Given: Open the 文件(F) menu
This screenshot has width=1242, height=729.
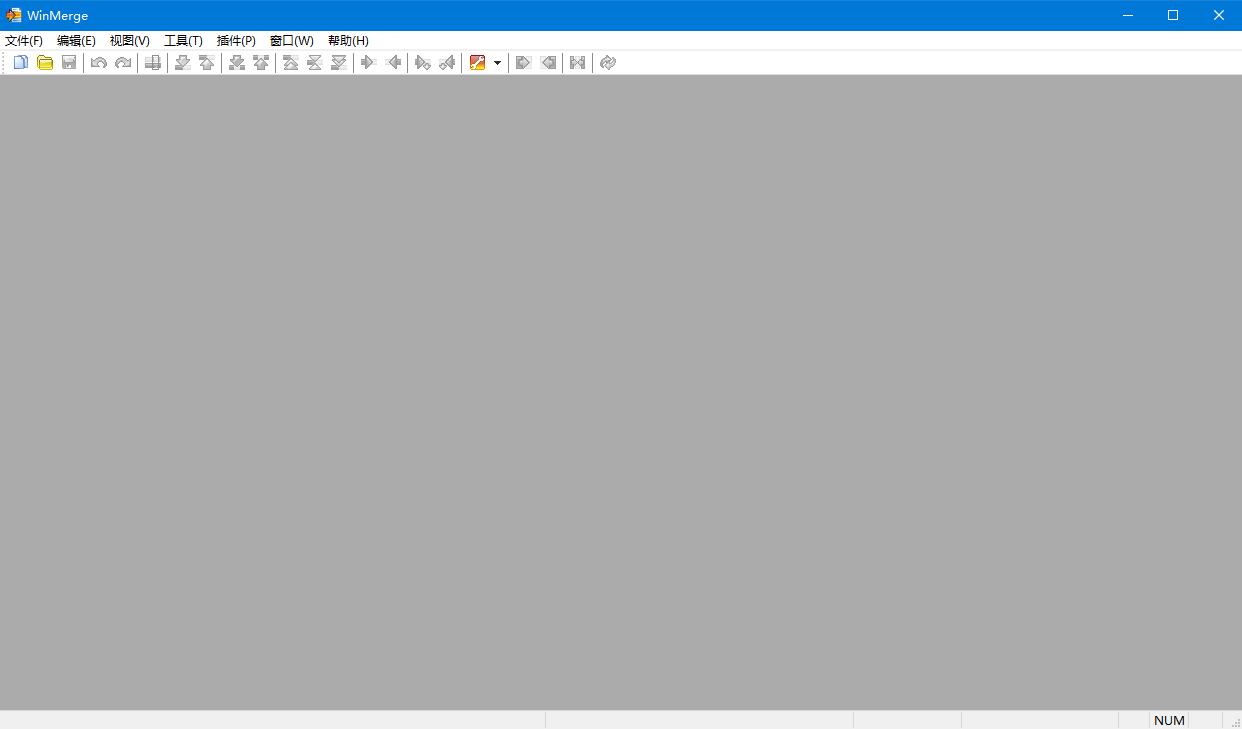Looking at the screenshot, I should coord(24,40).
